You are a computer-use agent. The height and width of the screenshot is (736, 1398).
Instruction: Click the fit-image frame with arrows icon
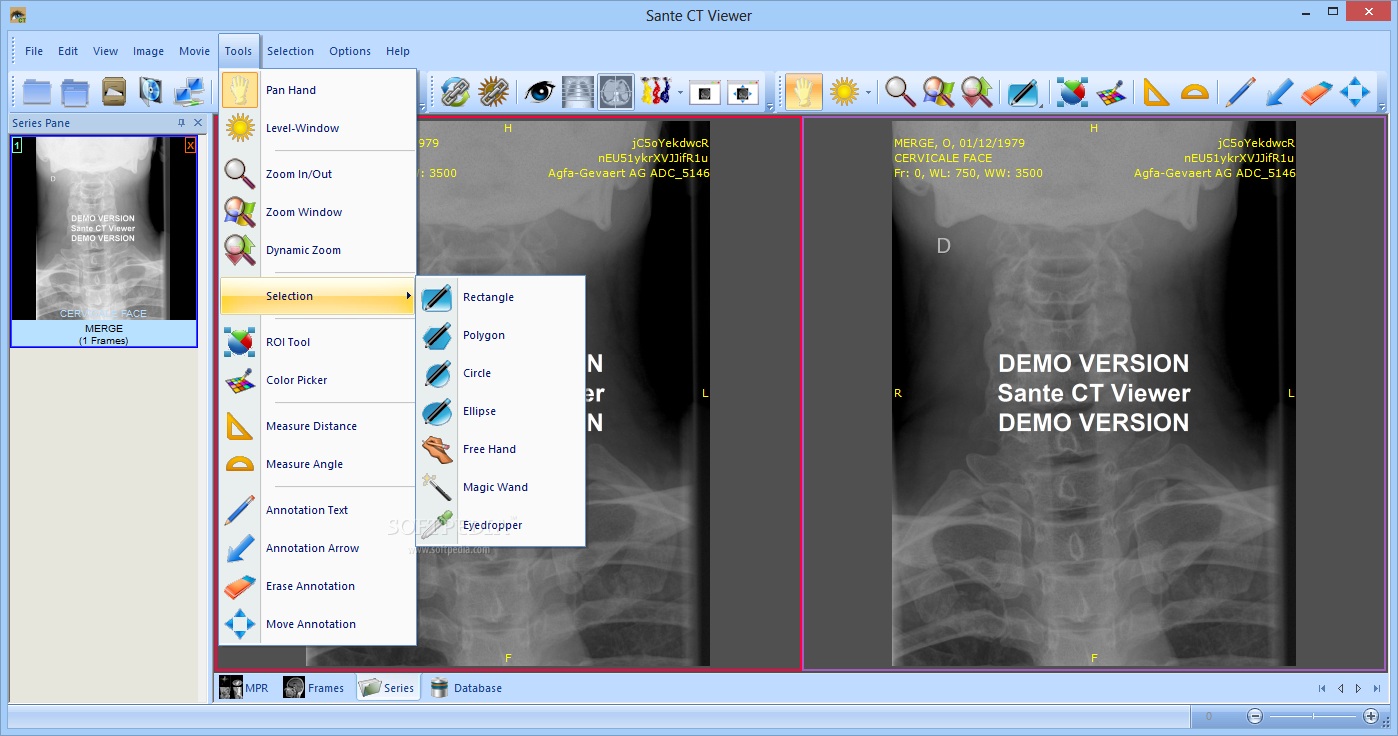pyautogui.click(x=743, y=92)
